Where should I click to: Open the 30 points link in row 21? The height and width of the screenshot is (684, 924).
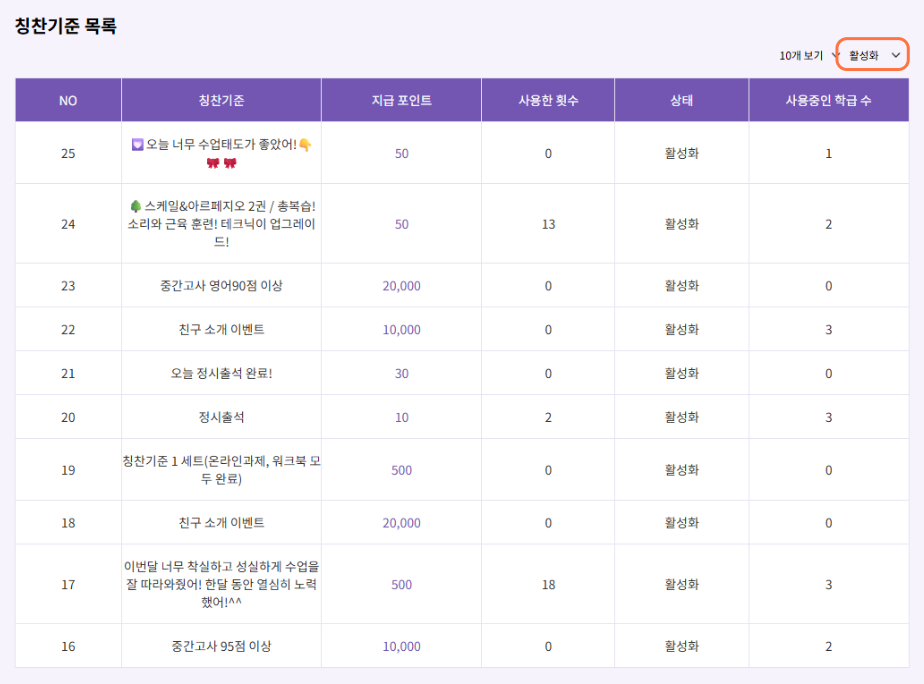(401, 374)
